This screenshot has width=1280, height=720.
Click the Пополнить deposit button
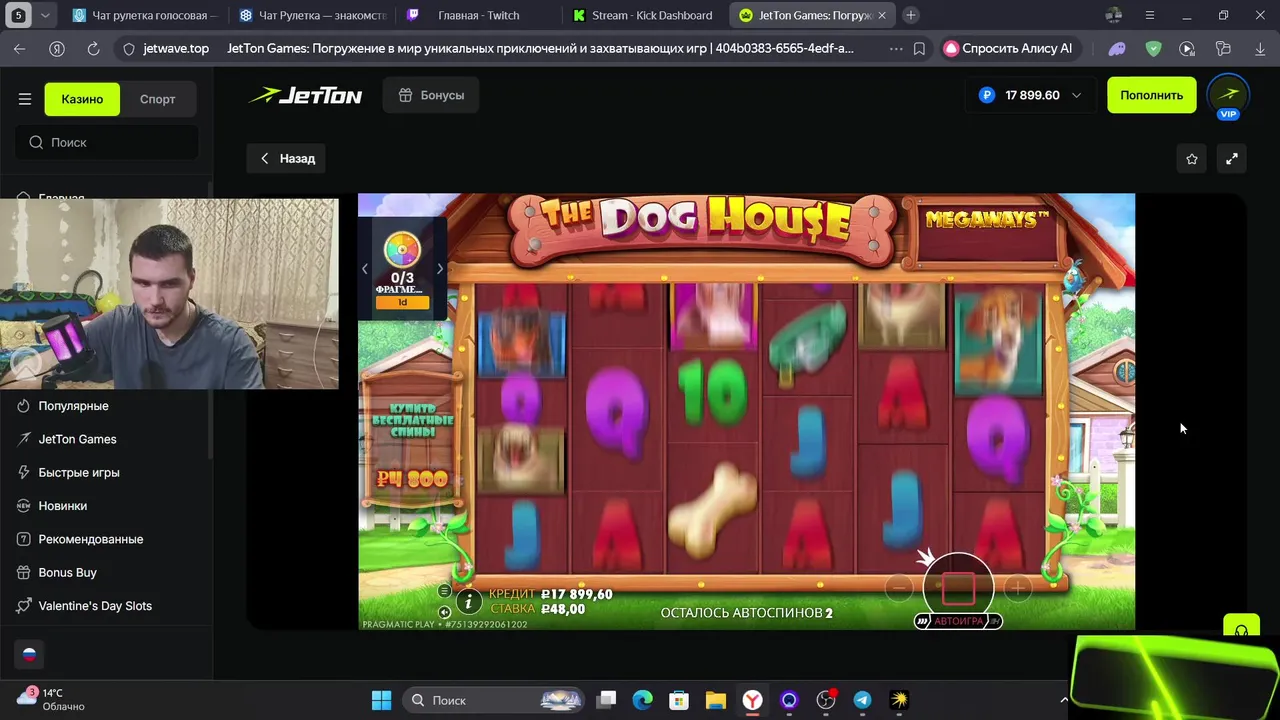(1151, 95)
